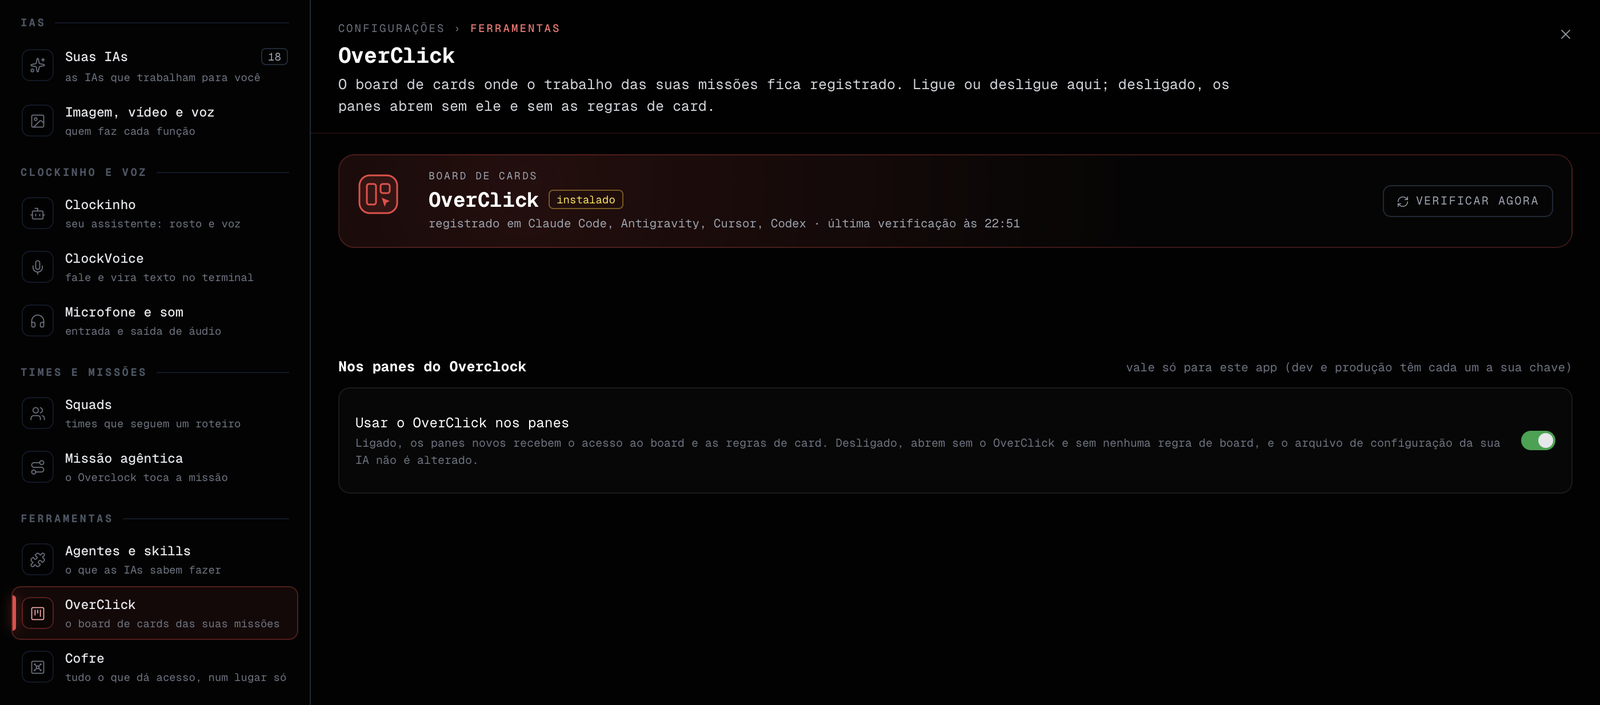Viewport: 1600px width, 705px height.
Task: Click Configurações breadcrumb link
Action: (x=391, y=29)
